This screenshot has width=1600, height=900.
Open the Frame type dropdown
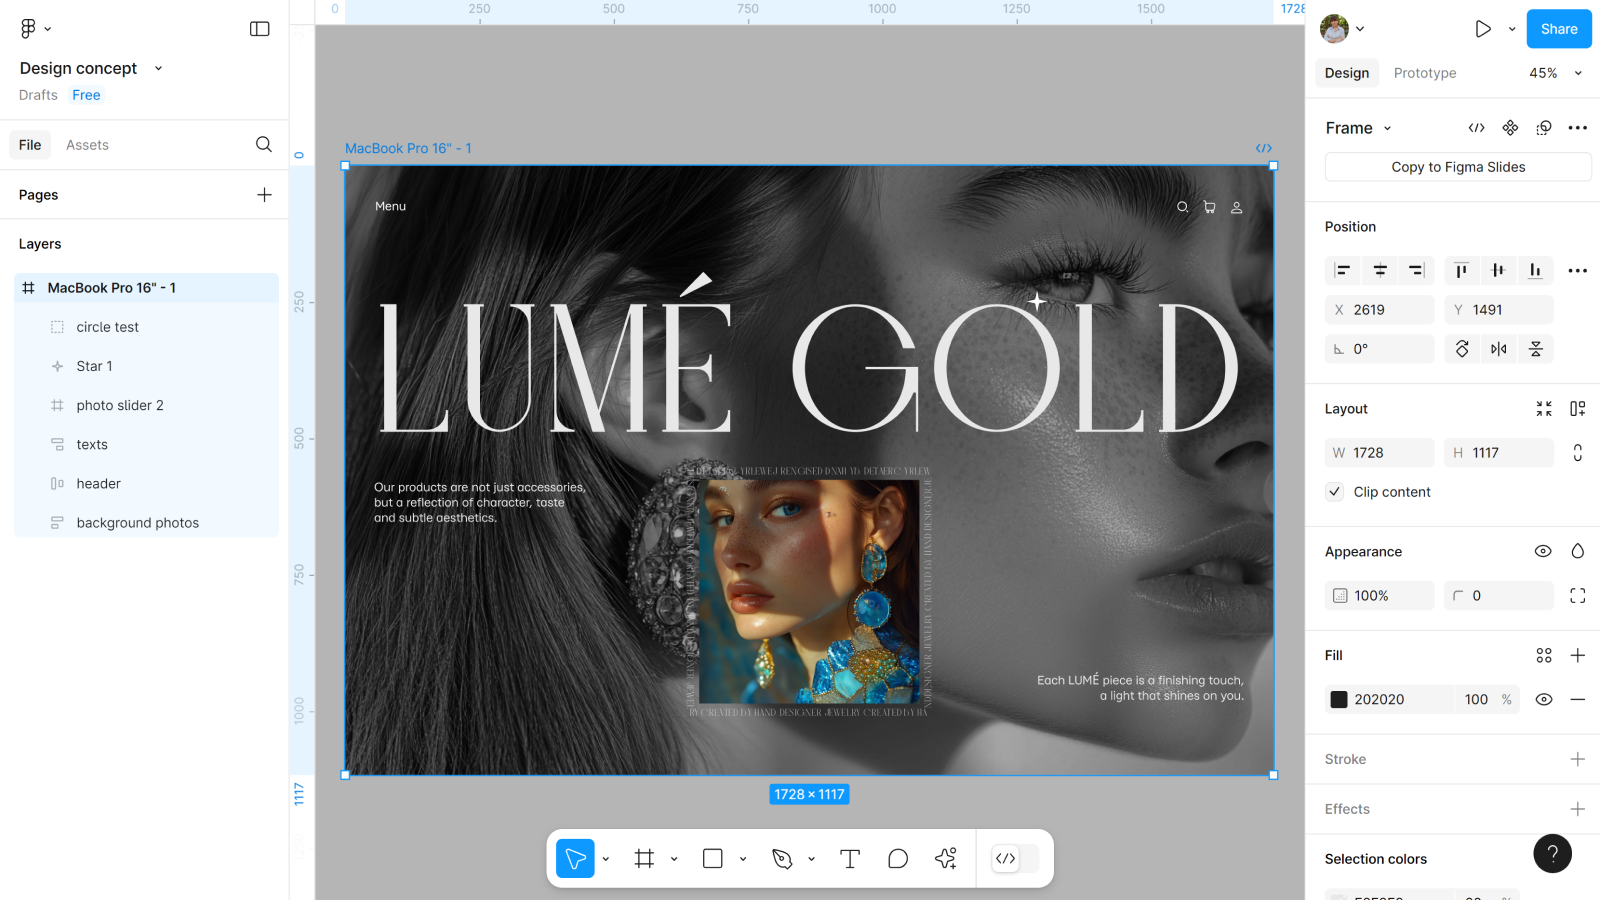1387,129
